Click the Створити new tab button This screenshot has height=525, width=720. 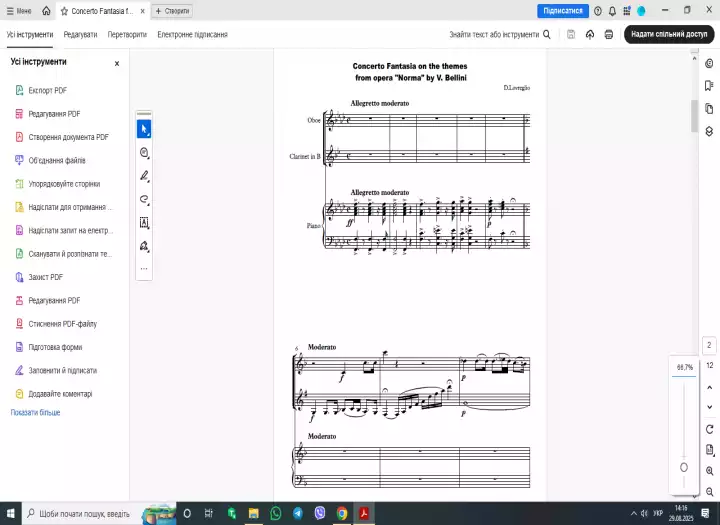[172, 11]
